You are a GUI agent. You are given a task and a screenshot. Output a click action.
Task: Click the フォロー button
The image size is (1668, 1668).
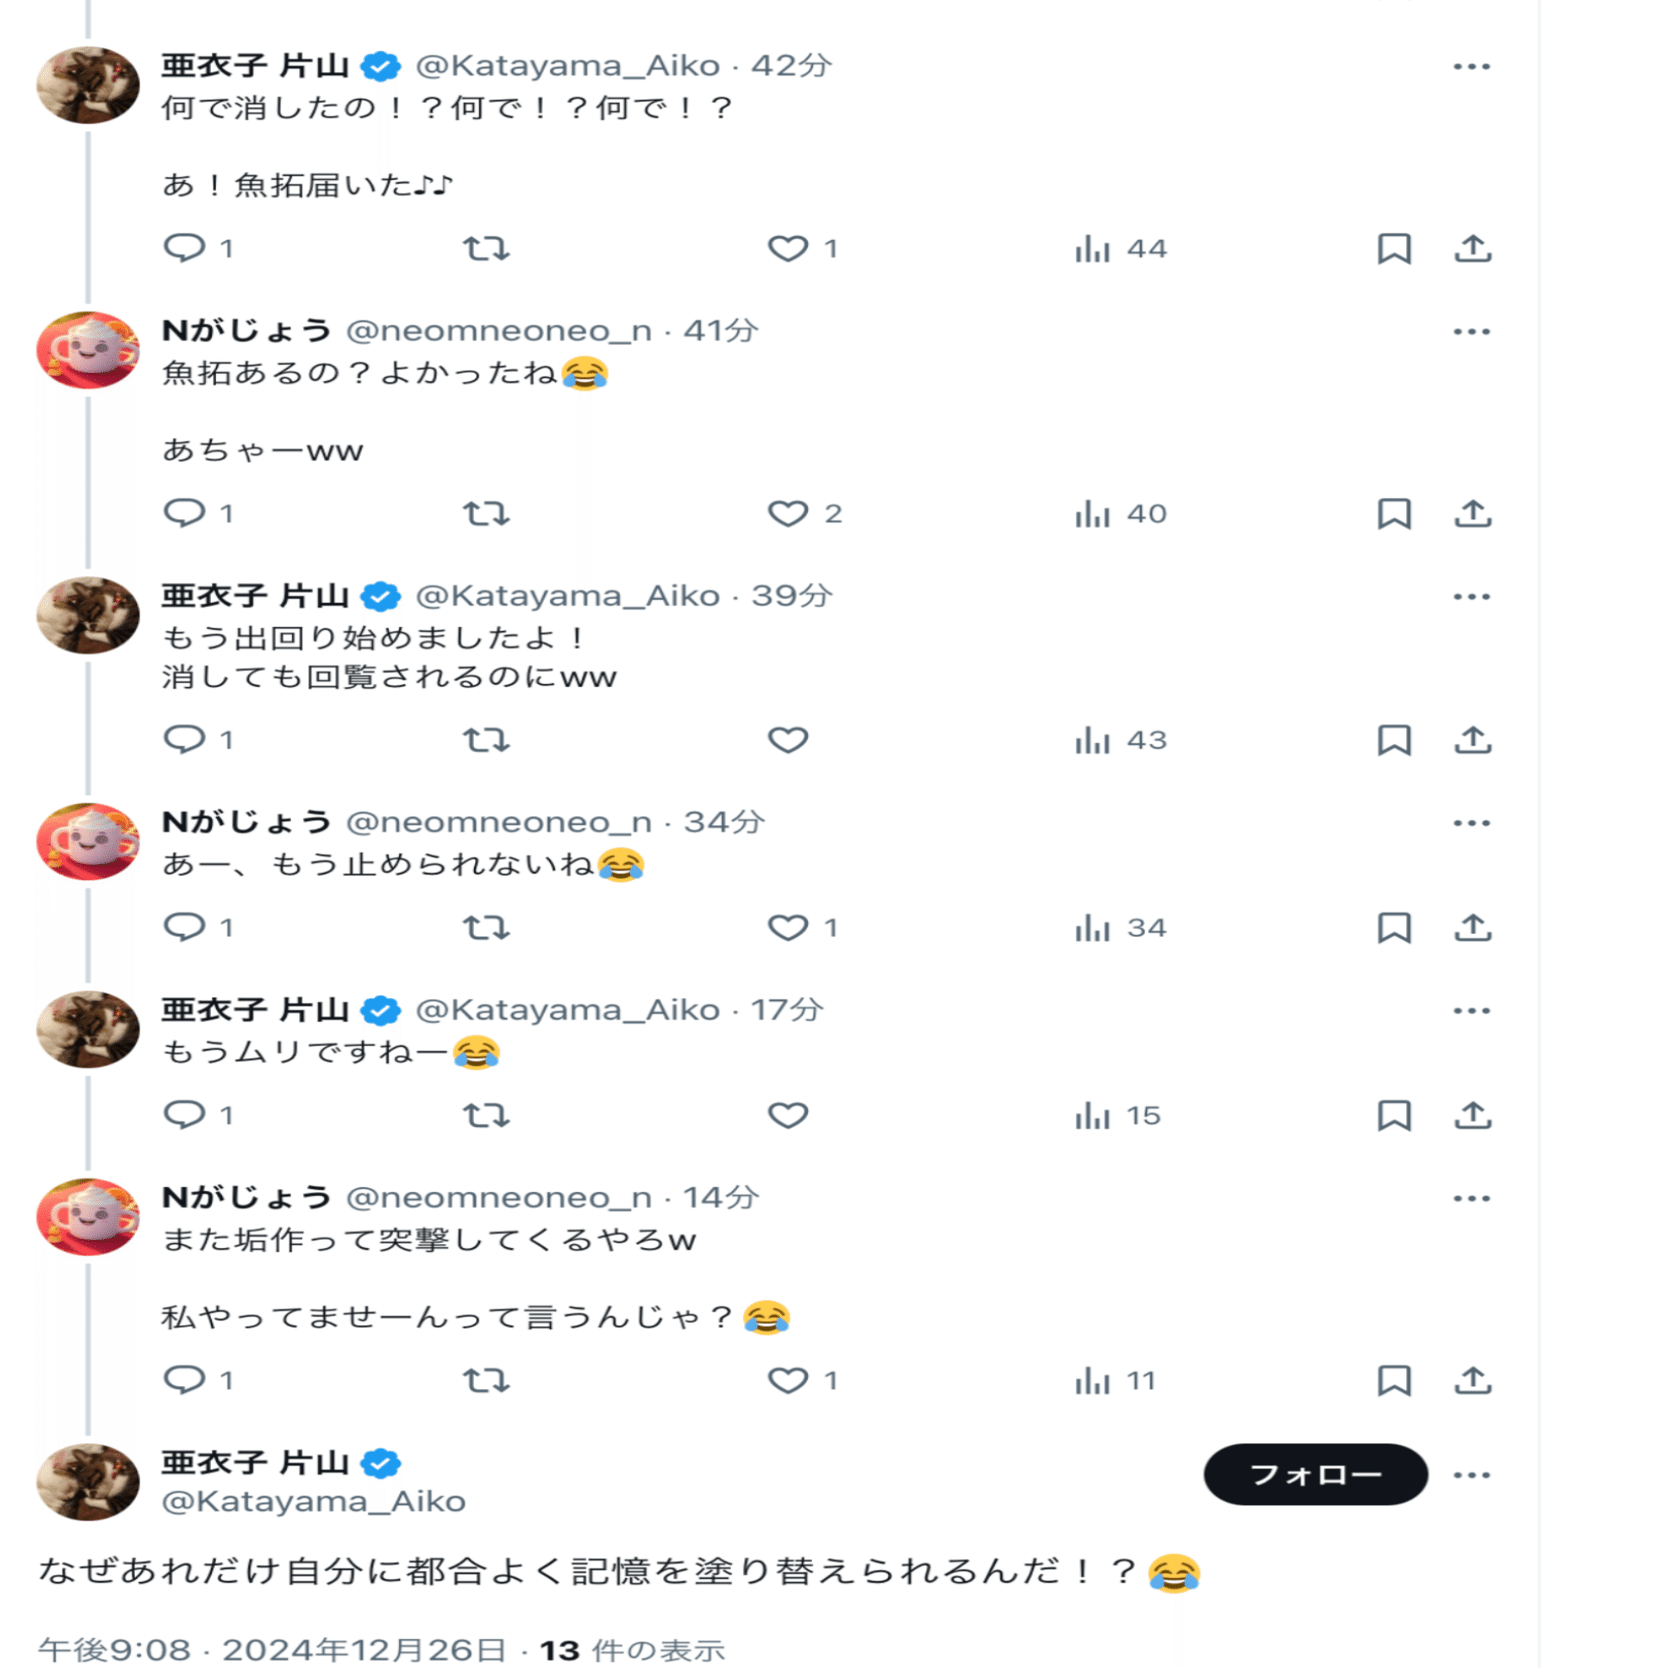click(1315, 1475)
